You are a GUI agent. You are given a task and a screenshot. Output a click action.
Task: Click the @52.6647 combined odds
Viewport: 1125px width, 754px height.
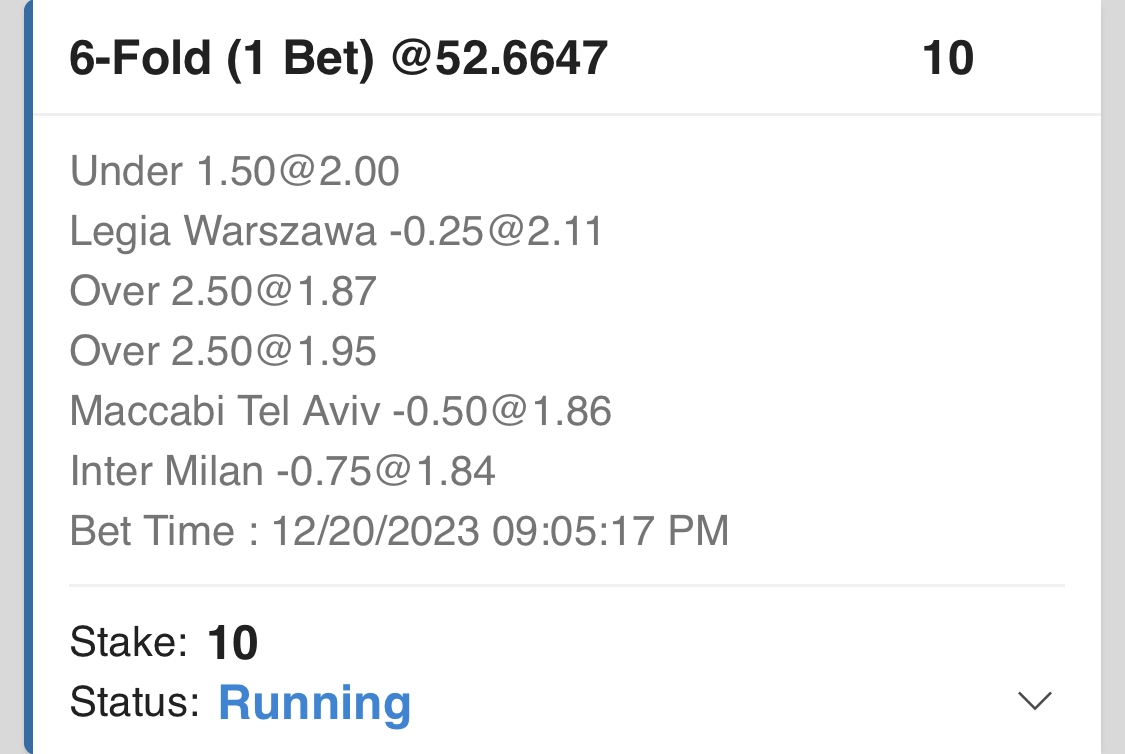(500, 59)
